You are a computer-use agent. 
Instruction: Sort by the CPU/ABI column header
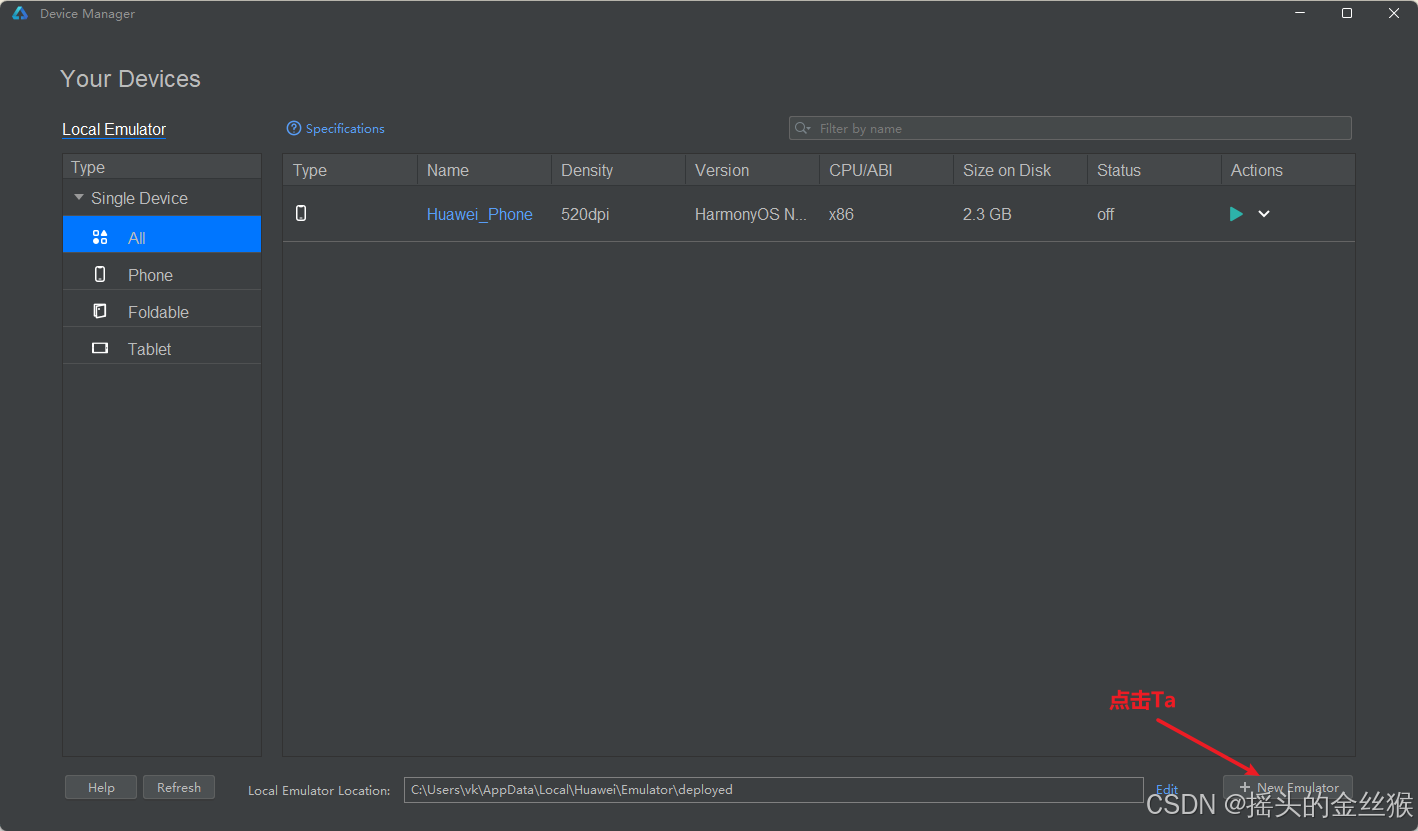(886, 170)
